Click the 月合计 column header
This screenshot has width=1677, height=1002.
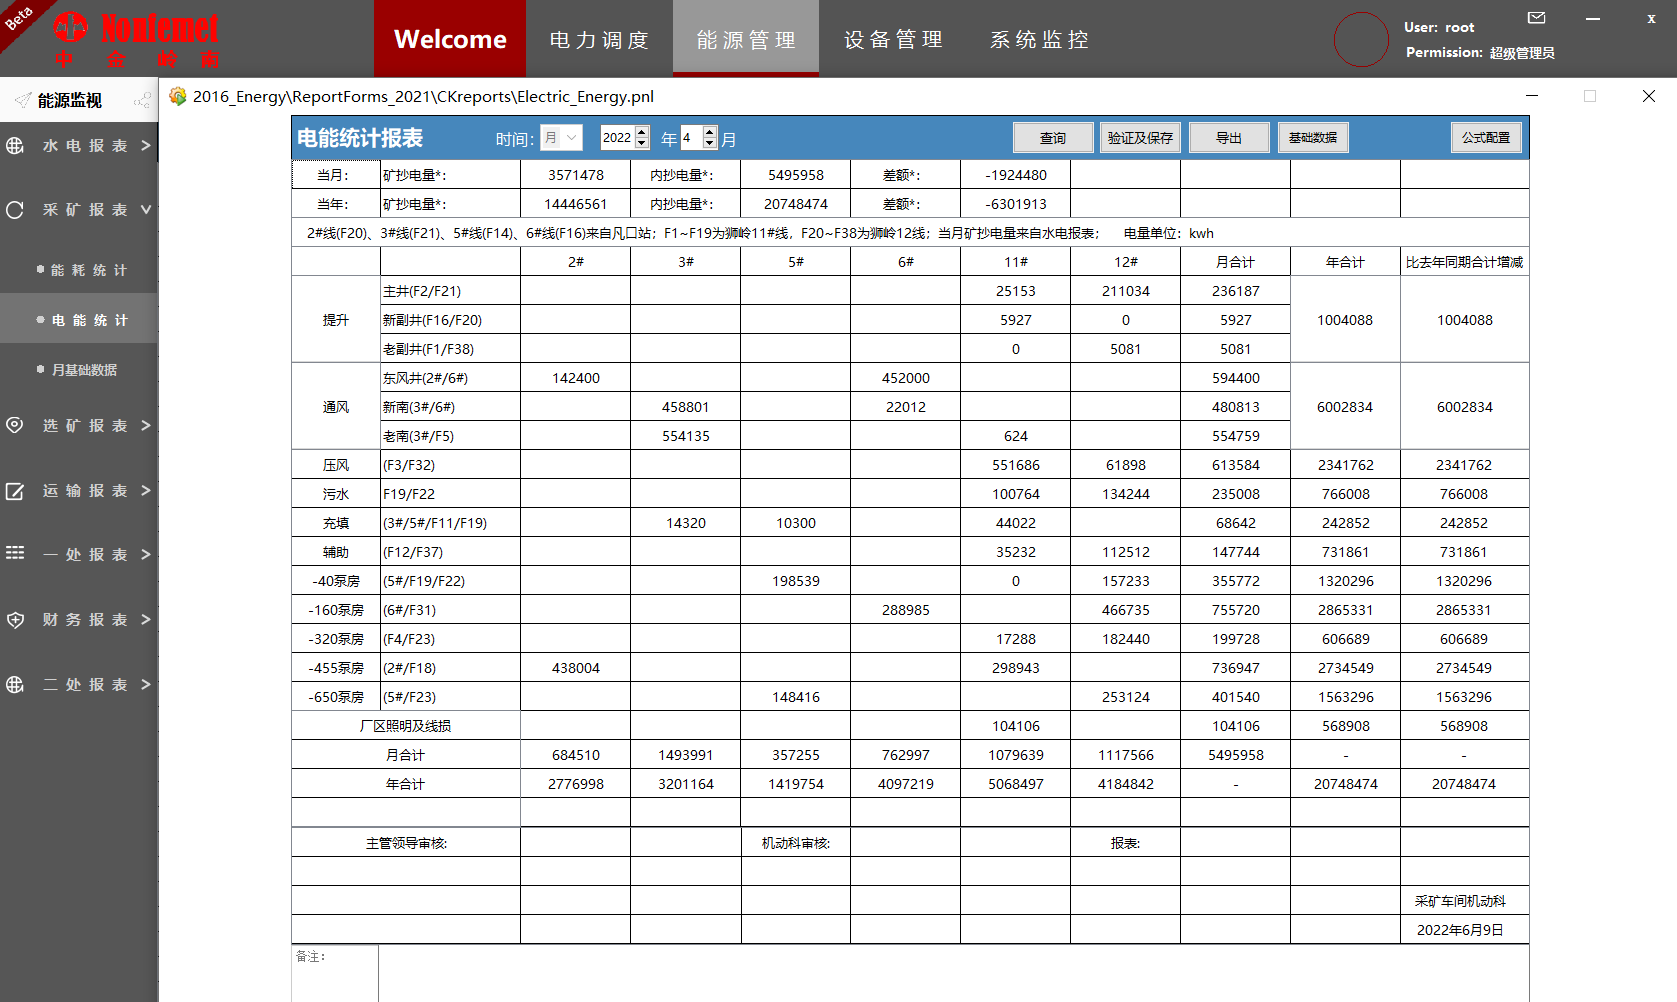(x=1236, y=262)
